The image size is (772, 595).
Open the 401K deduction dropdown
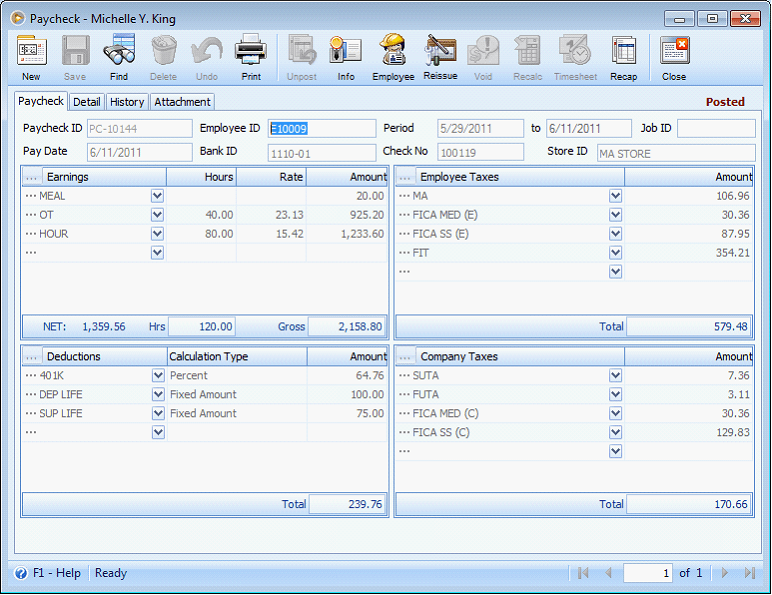click(x=158, y=375)
